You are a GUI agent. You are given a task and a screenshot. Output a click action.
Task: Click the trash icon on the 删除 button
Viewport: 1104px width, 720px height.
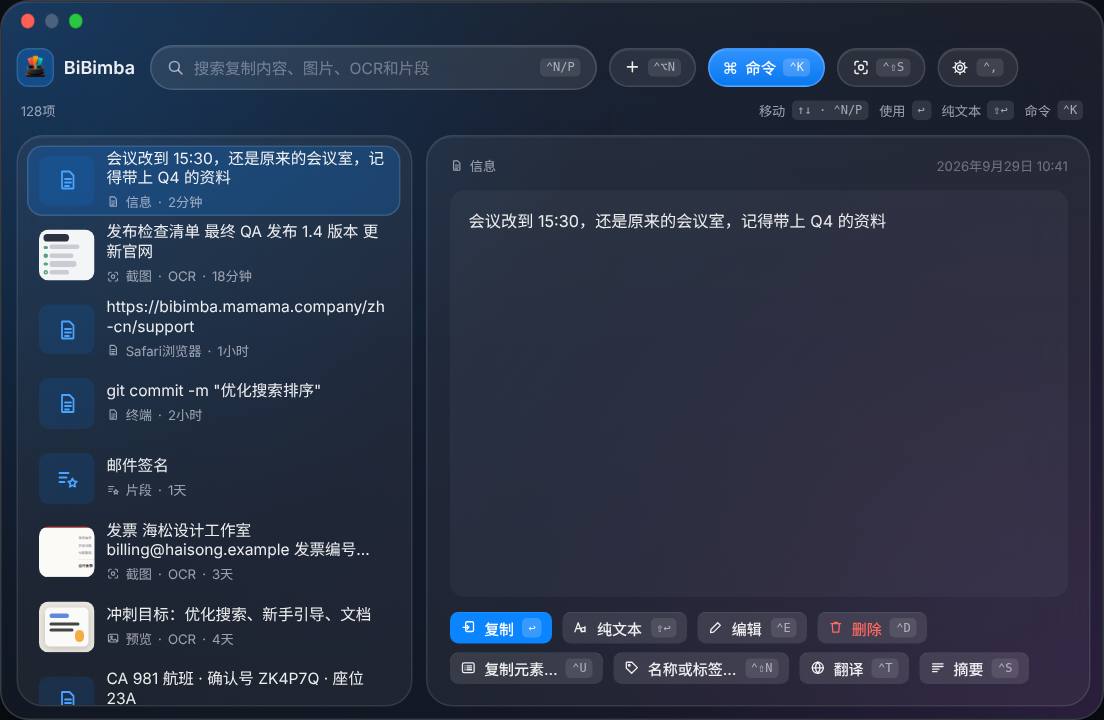coord(836,628)
